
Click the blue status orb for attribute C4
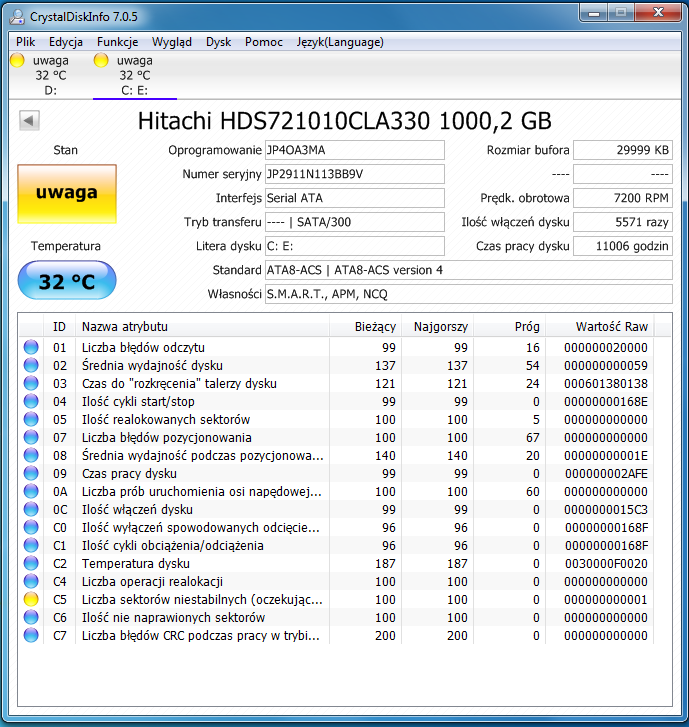31,581
